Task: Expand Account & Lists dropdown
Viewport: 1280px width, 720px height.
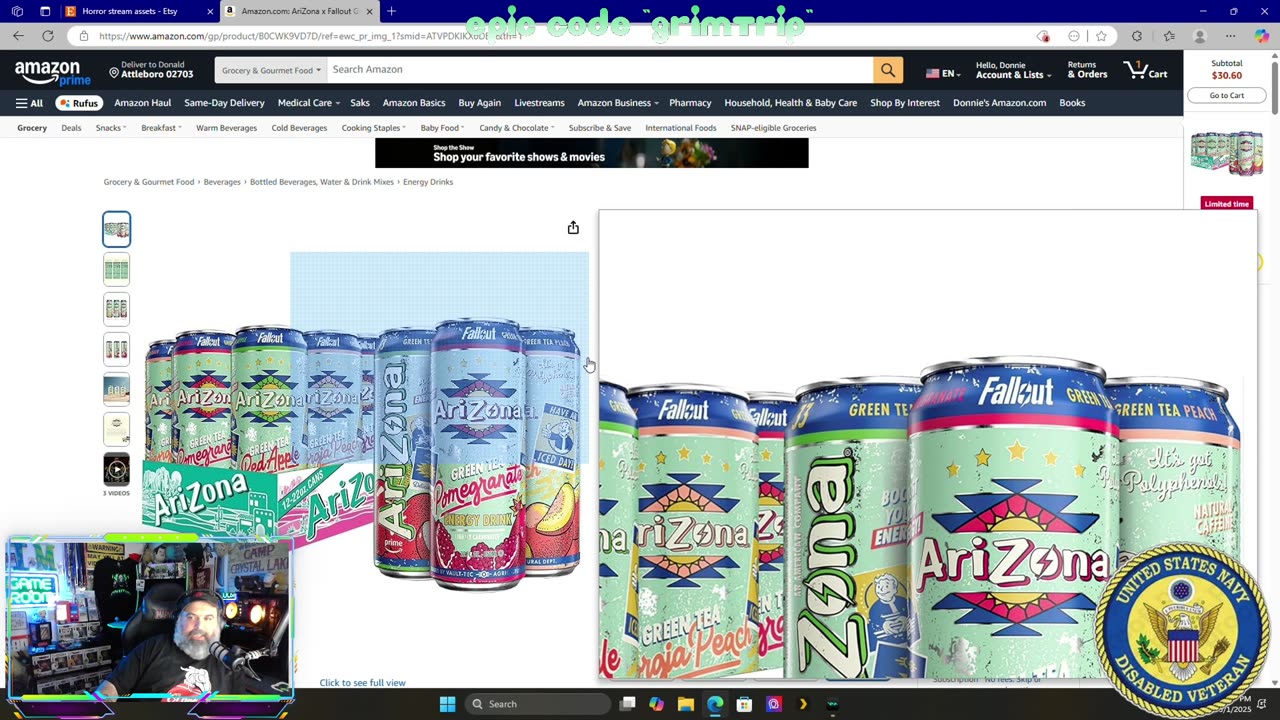Action: [1013, 70]
